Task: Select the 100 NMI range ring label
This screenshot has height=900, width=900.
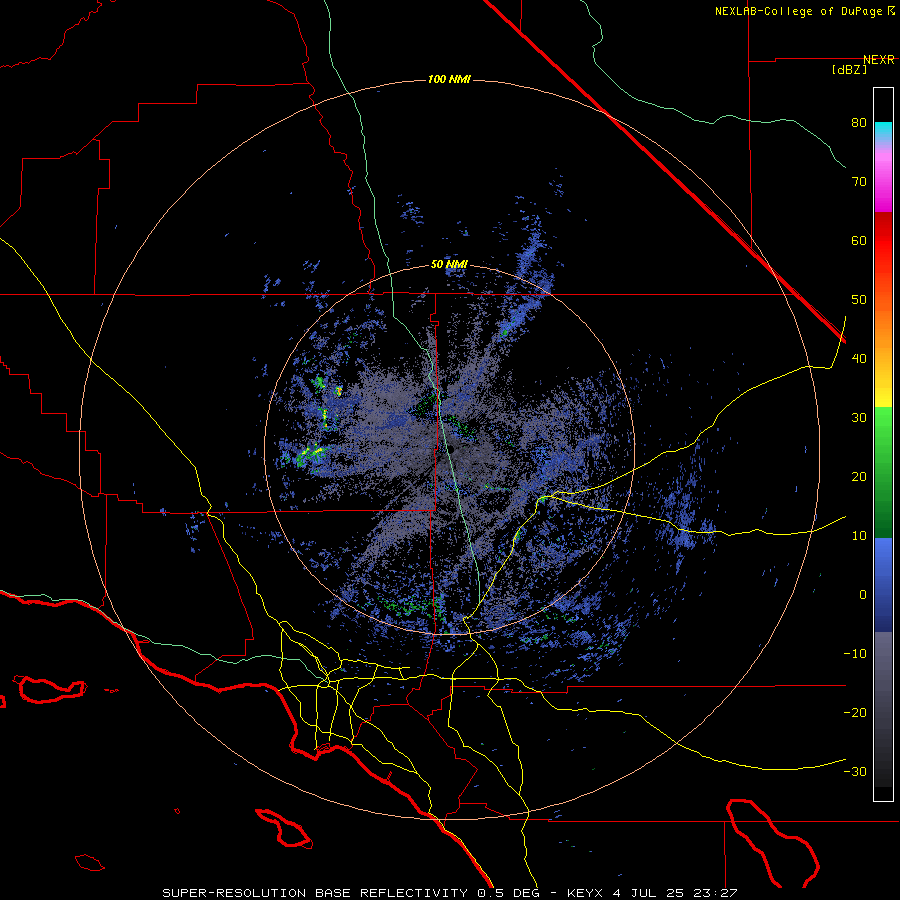Action: pos(449,79)
